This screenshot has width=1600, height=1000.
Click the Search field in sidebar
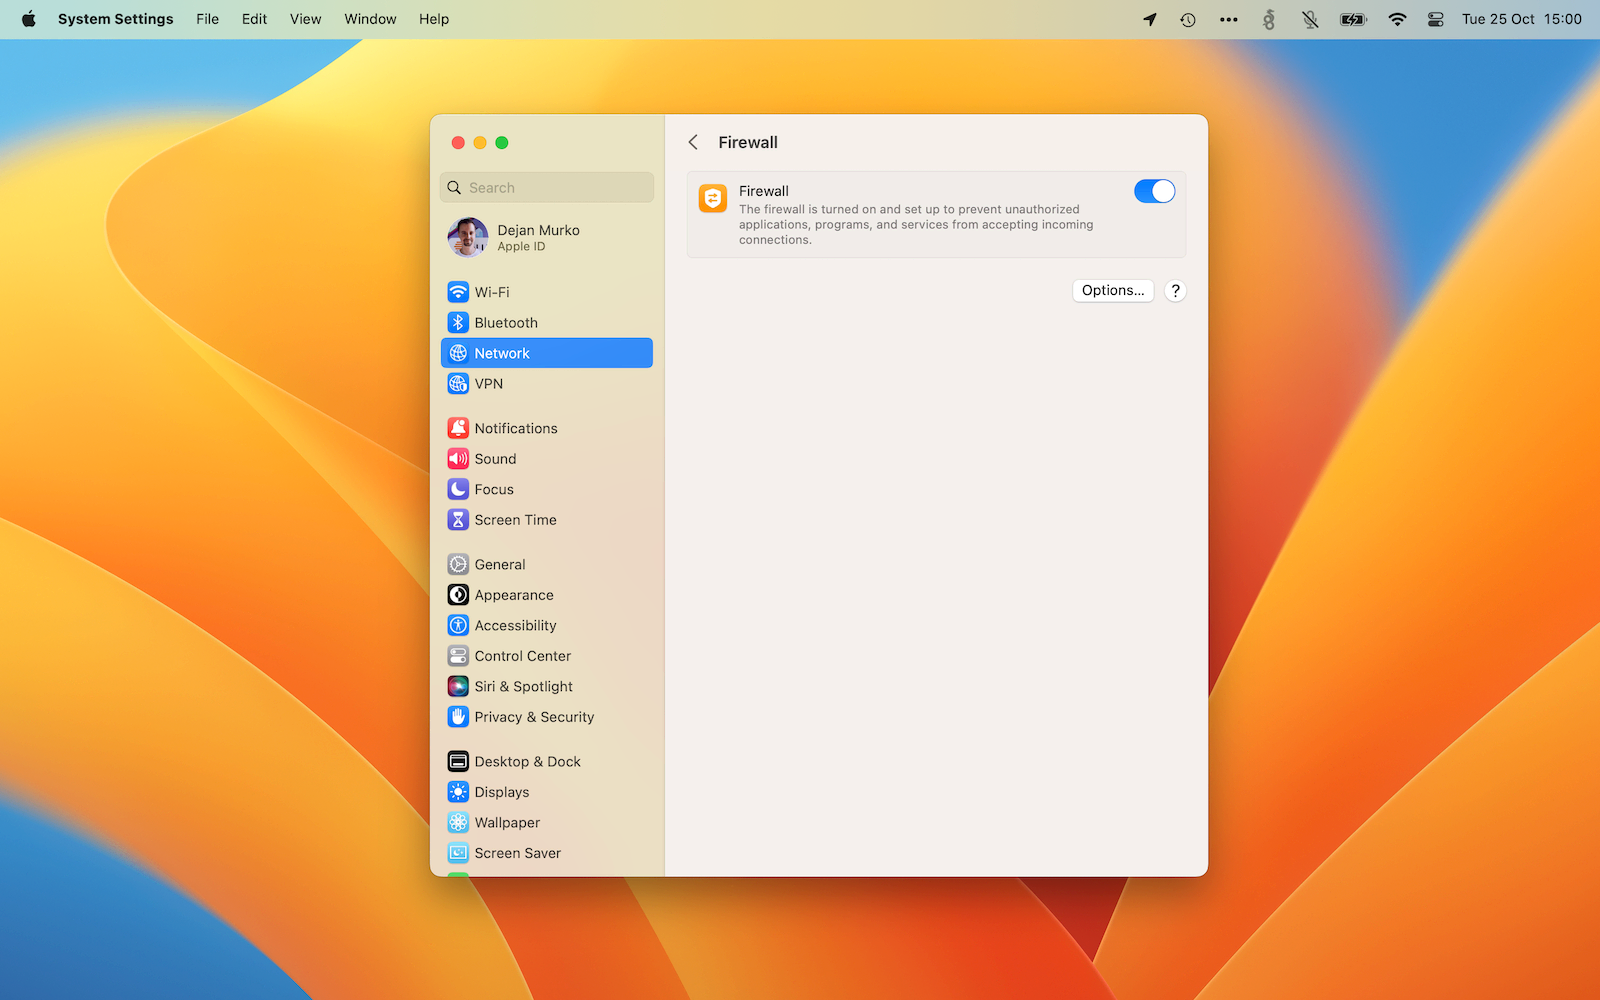click(547, 188)
